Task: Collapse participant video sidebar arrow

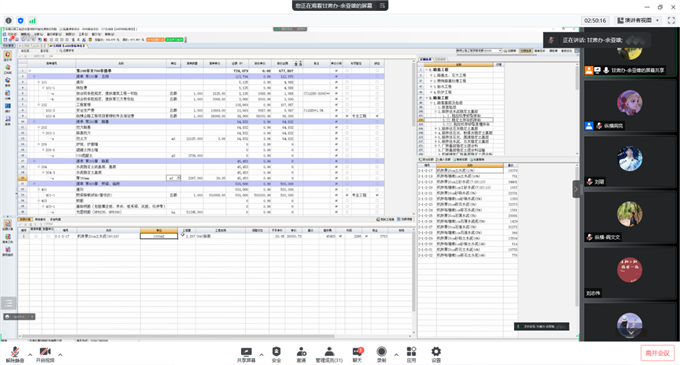Action: coord(576,189)
